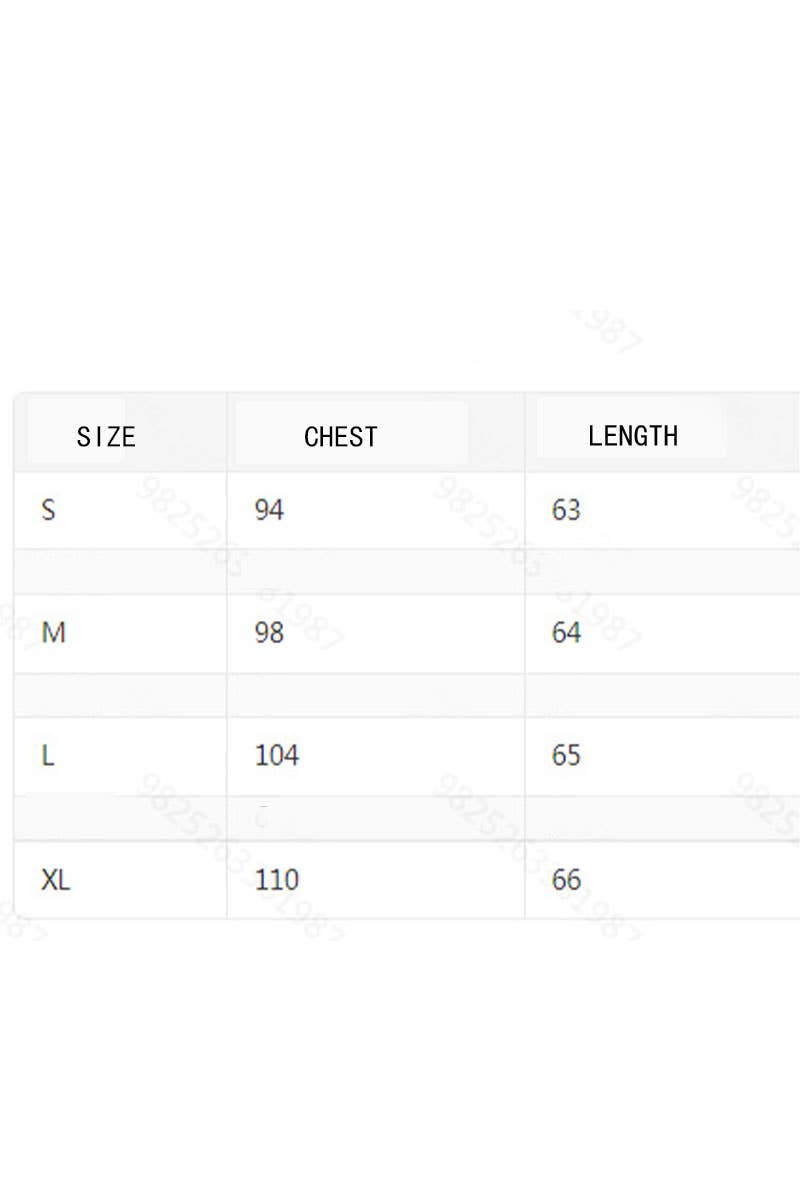Click the blank spacer cell below 94
The width and height of the screenshot is (800, 1200).
pyautogui.click(x=375, y=571)
